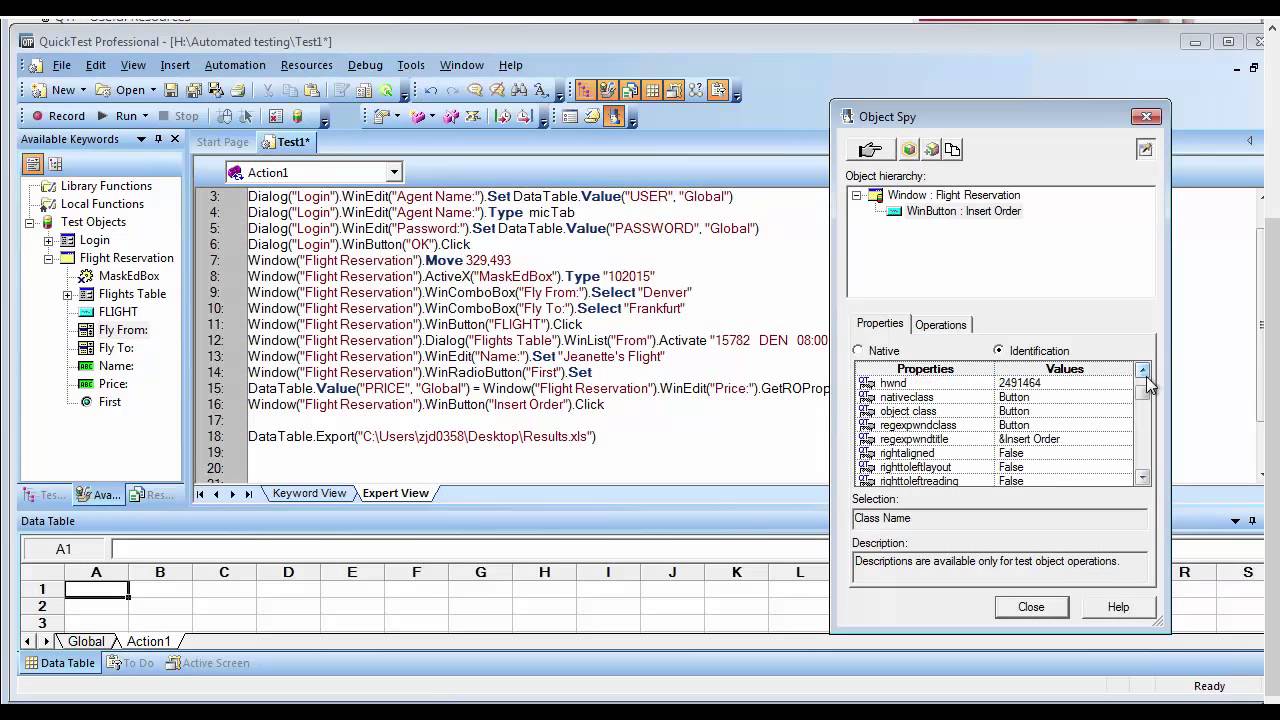Click the data table grid icon in the view toolbar

[652, 90]
